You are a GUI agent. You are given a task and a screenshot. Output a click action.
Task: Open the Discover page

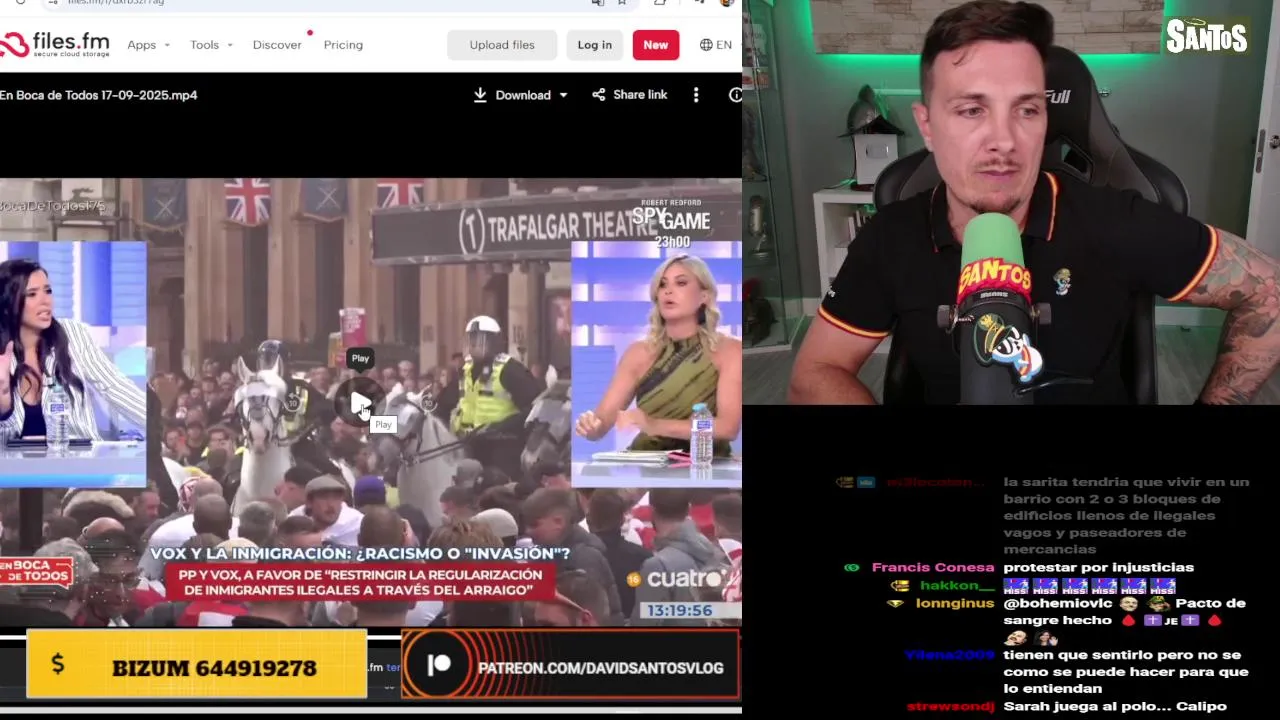pyautogui.click(x=277, y=45)
